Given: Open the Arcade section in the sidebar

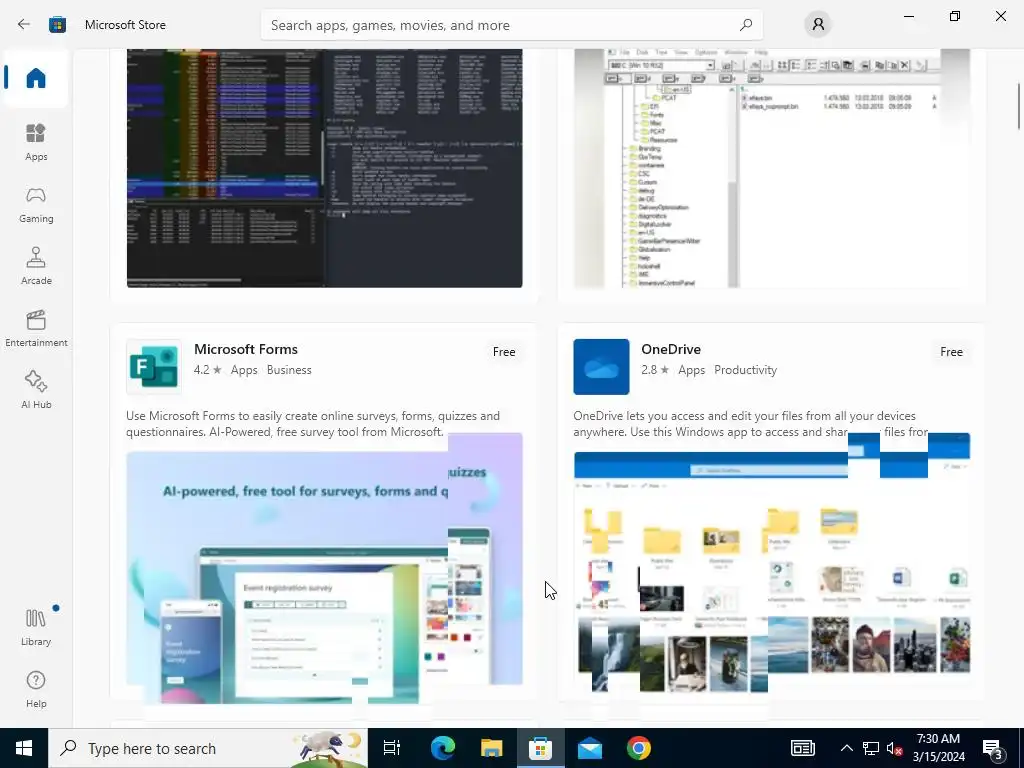Looking at the screenshot, I should pos(36,266).
